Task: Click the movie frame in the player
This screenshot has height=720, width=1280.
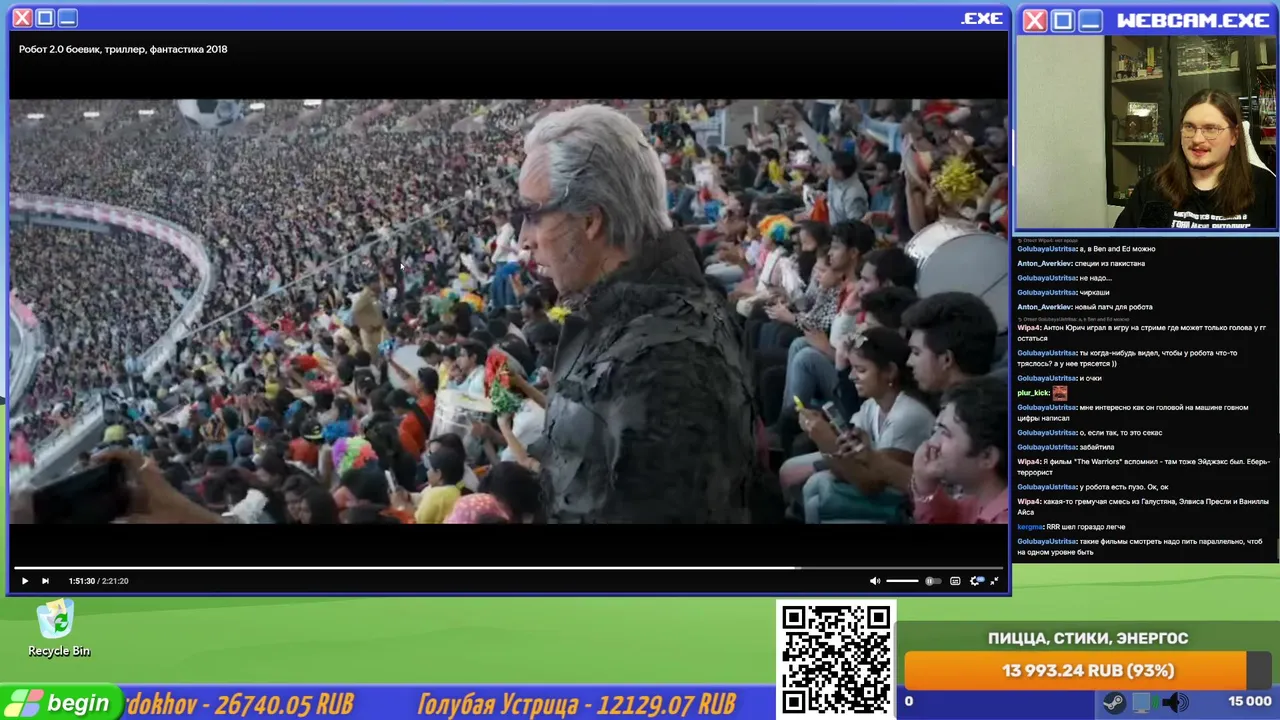Action: (x=508, y=311)
